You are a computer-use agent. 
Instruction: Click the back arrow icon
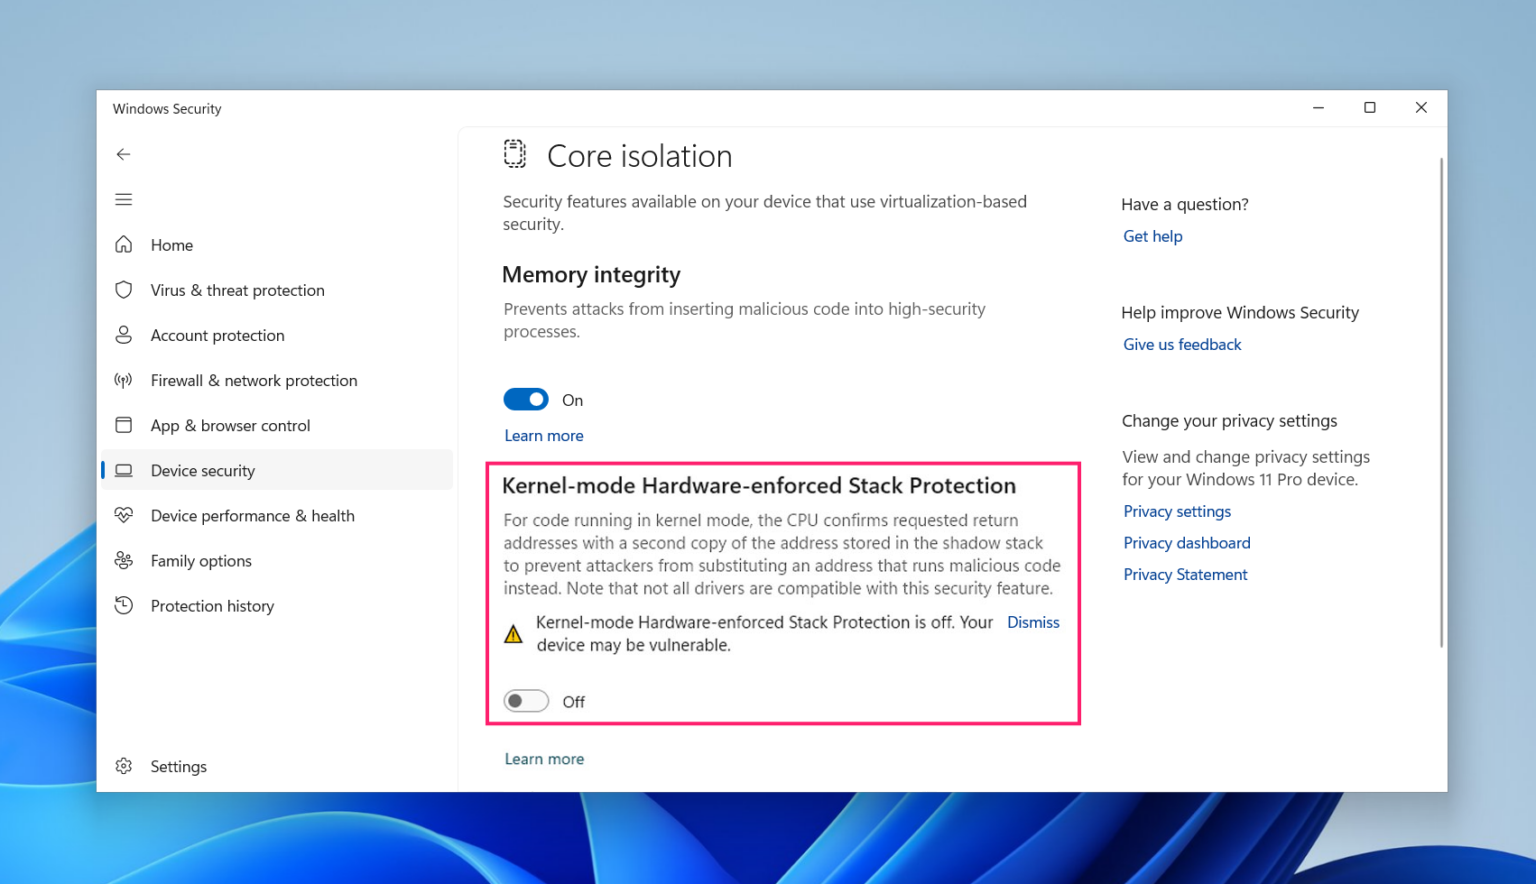coord(123,154)
